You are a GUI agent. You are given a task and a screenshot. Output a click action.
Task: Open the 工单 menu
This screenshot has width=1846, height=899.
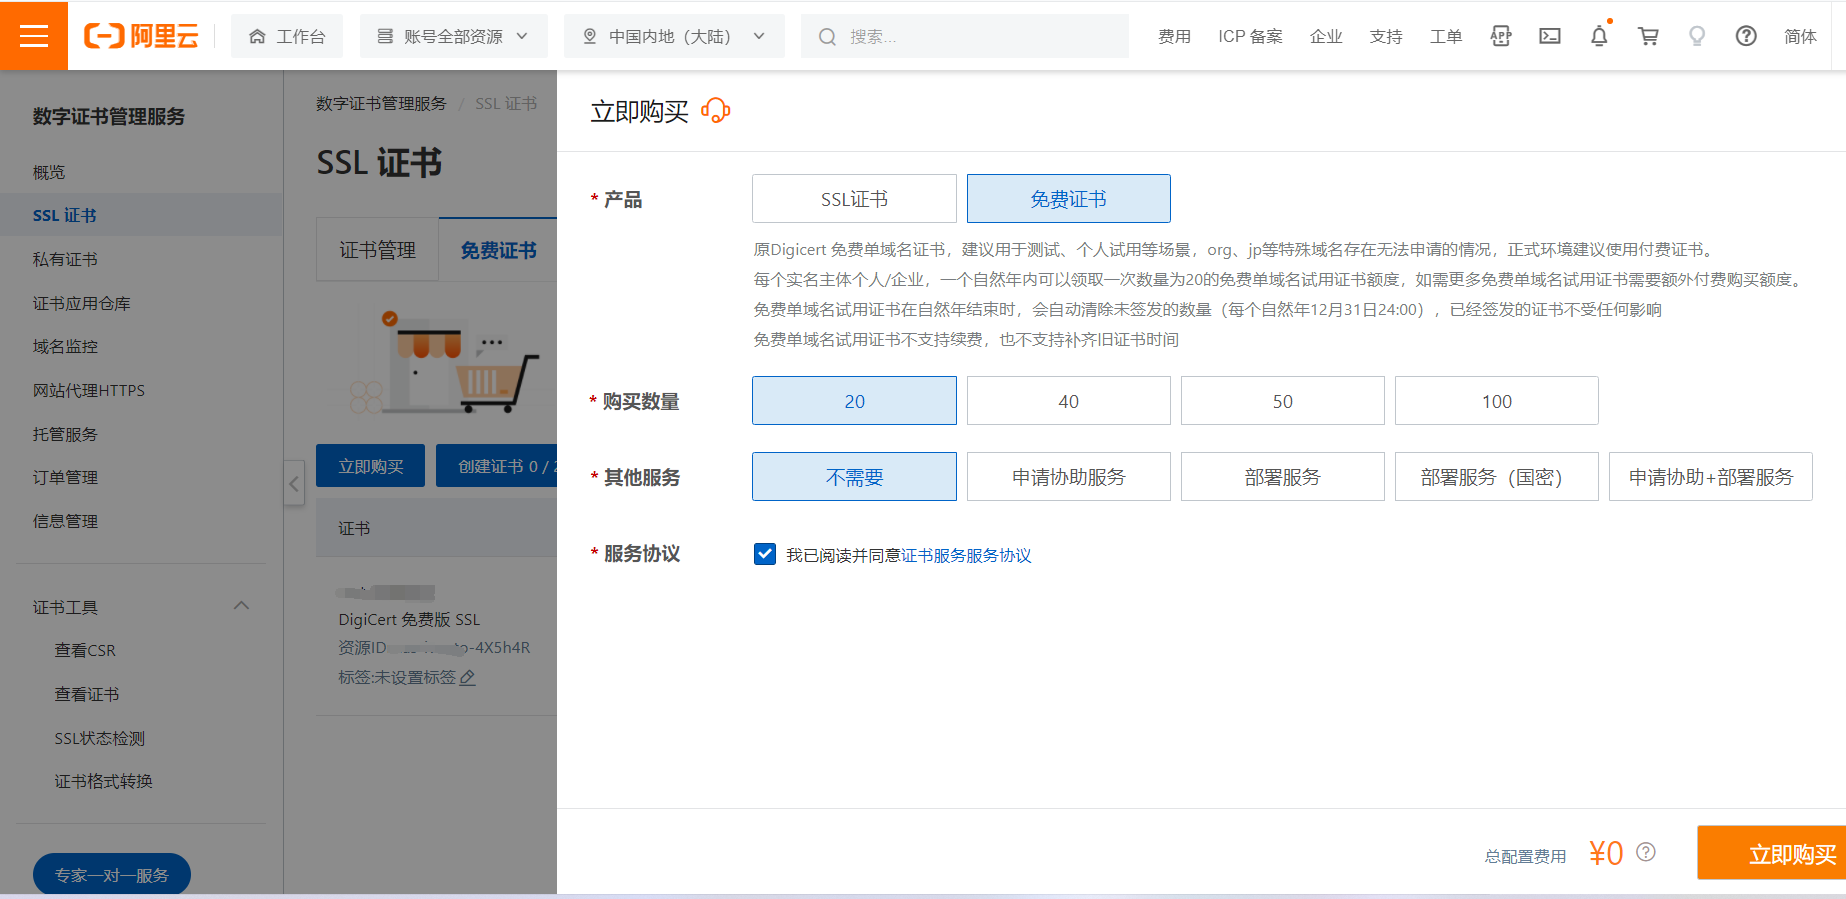[1446, 36]
